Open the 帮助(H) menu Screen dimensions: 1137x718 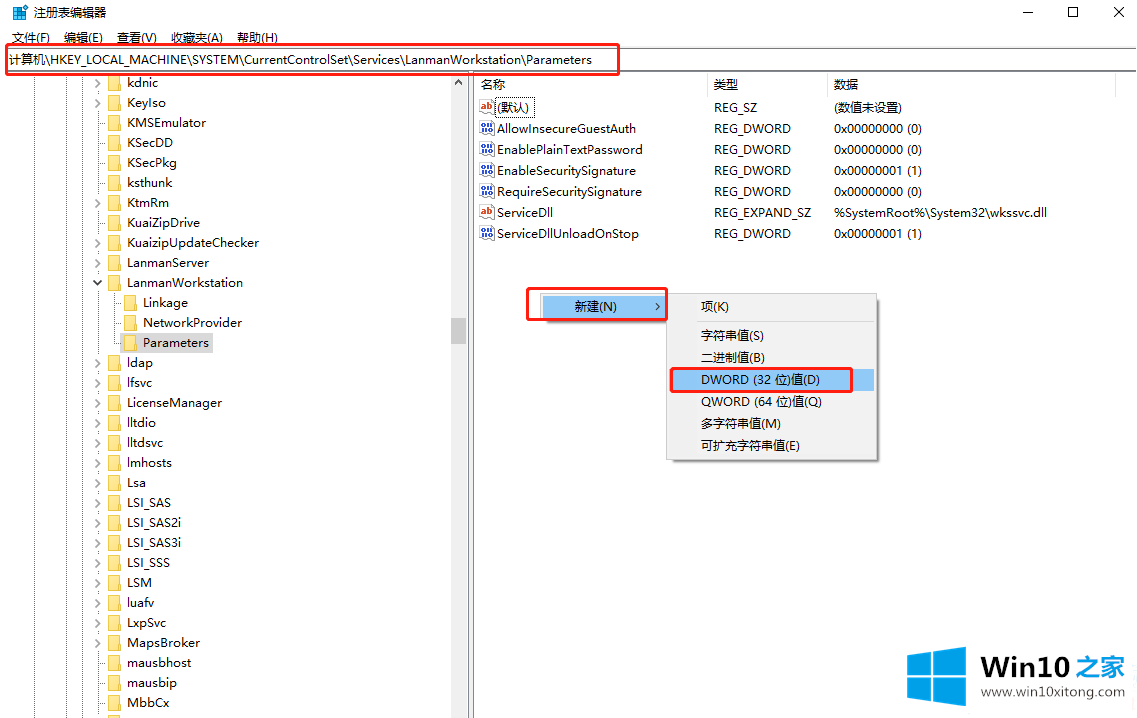[x=257, y=38]
